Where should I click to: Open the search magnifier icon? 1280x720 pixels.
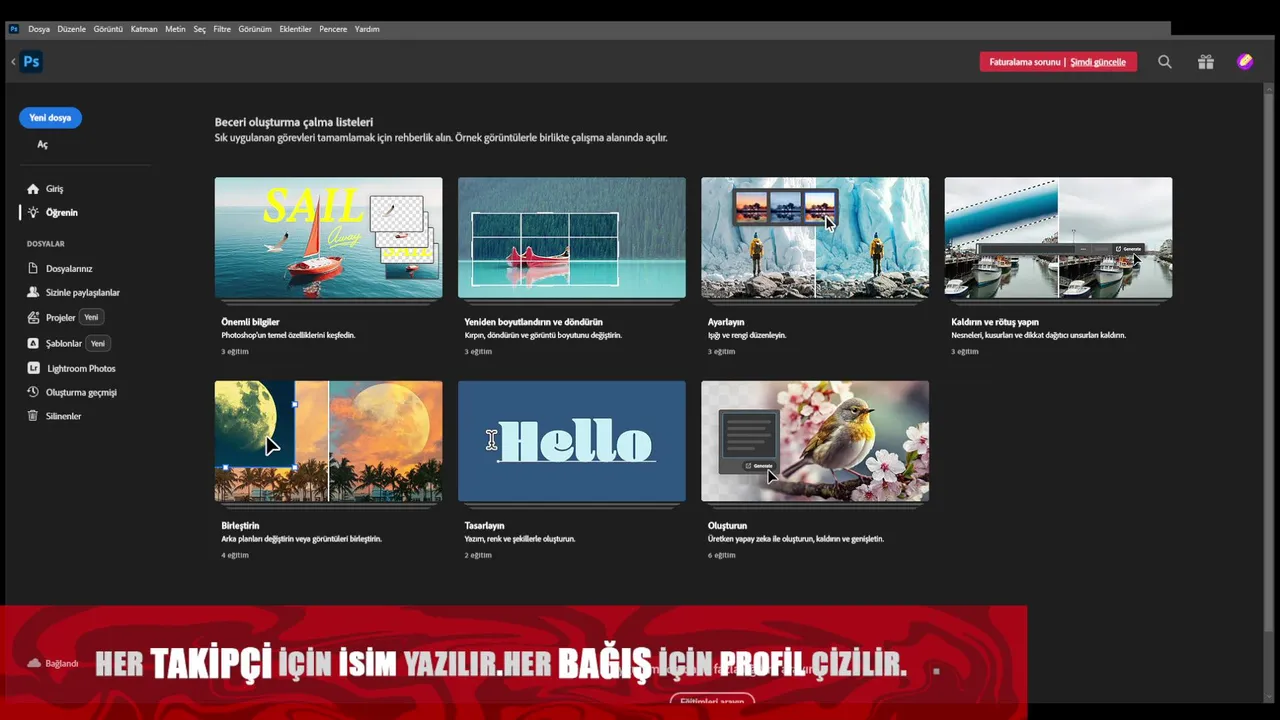(1165, 62)
